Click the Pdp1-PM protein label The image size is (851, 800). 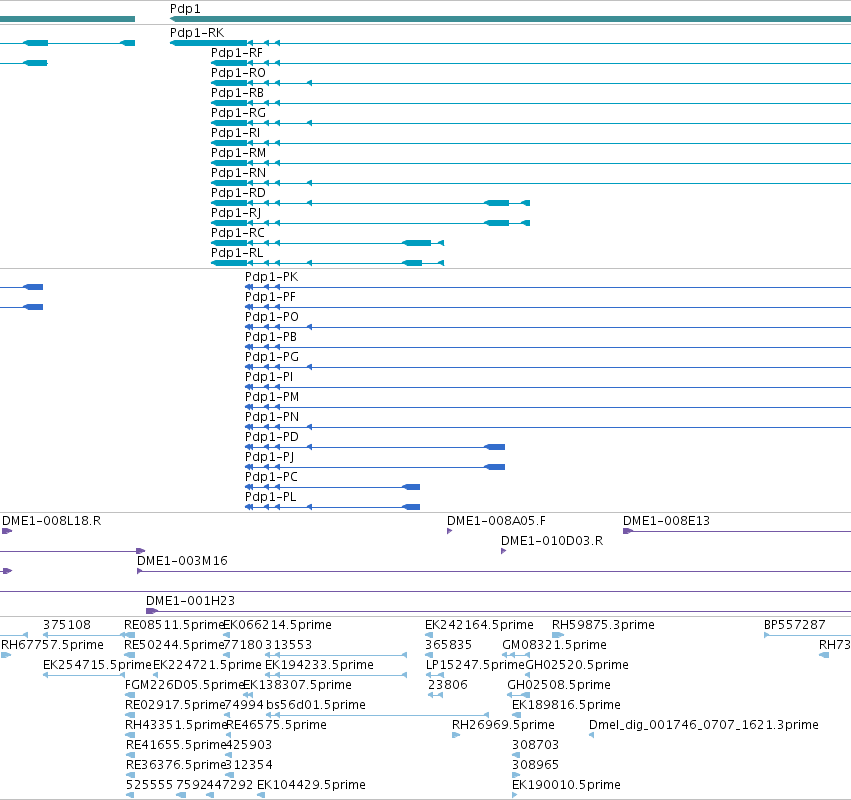(x=272, y=397)
